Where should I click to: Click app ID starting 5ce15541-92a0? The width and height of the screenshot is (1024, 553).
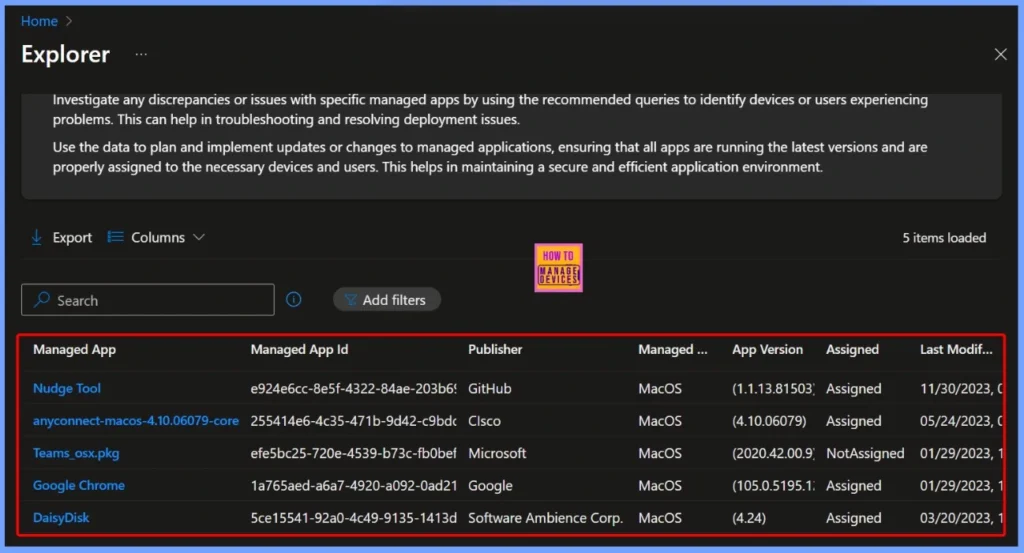(353, 518)
